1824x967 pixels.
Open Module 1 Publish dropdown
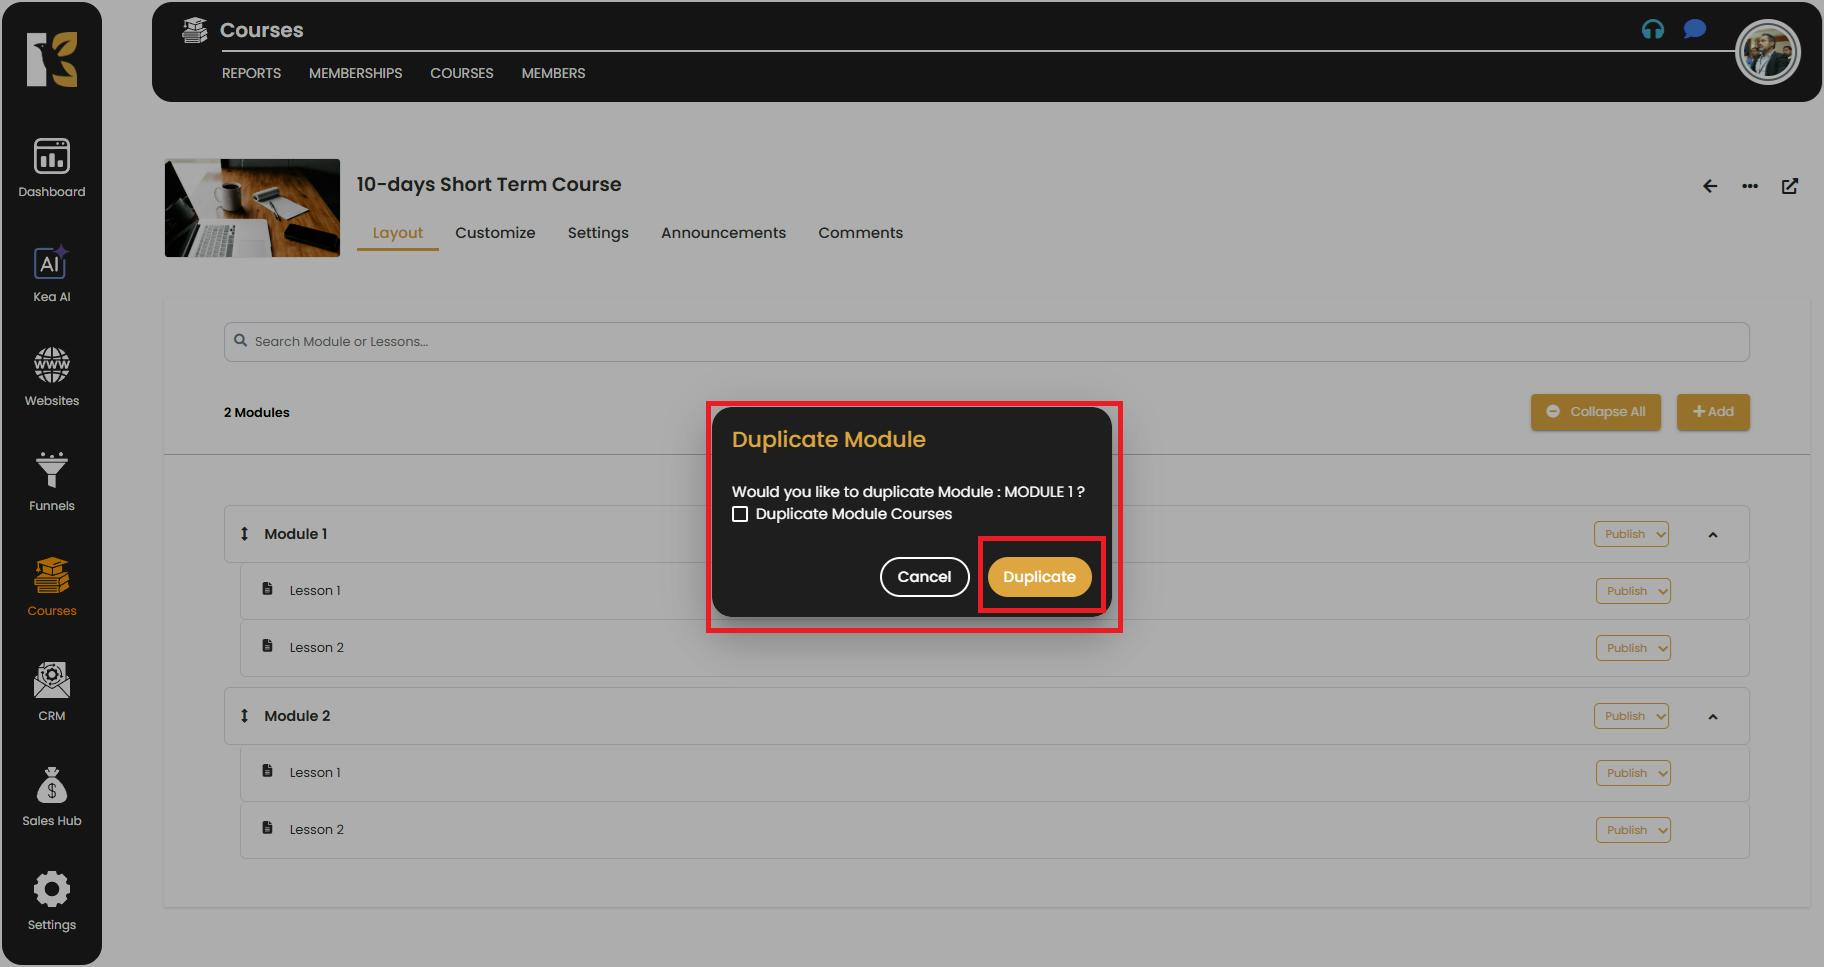1631,534
